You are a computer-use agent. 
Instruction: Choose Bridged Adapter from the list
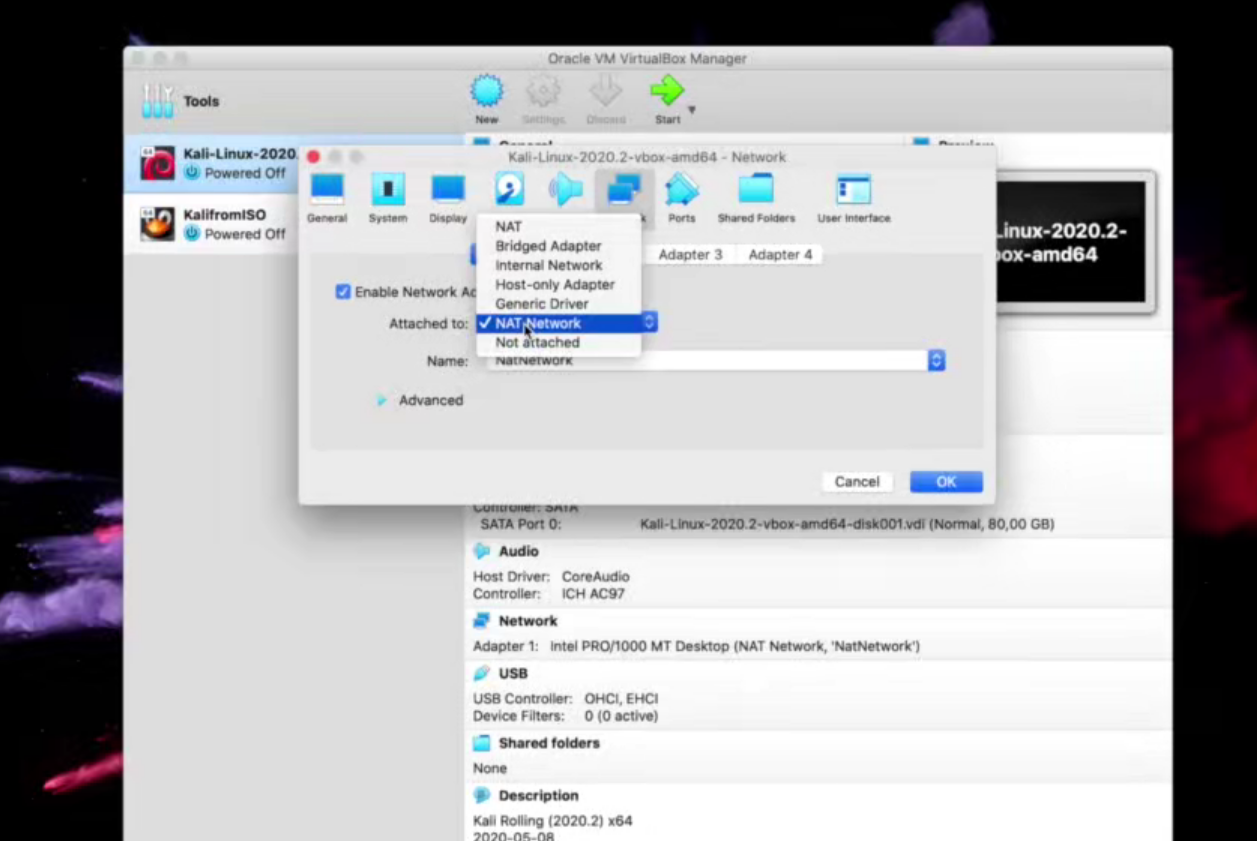tap(548, 246)
